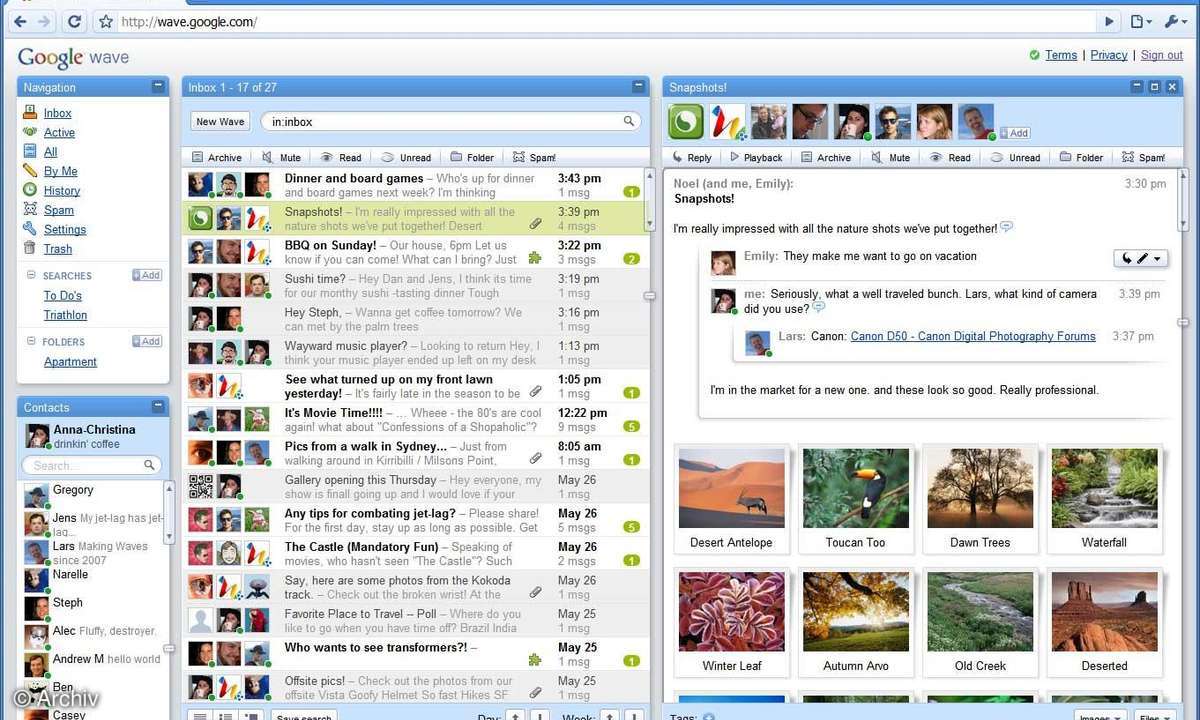Reload the page using the browser refresh button
1200x720 pixels.
pyautogui.click(x=74, y=21)
